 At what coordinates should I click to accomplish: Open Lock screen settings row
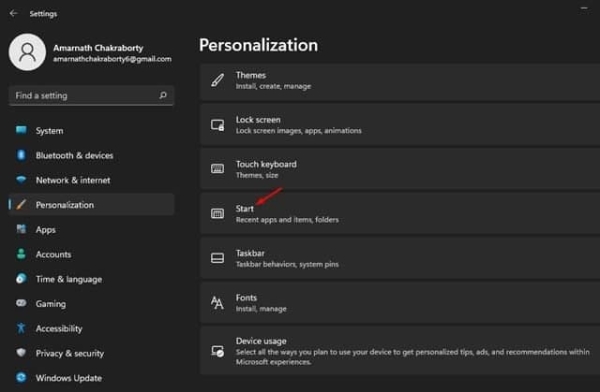[x=400, y=125]
